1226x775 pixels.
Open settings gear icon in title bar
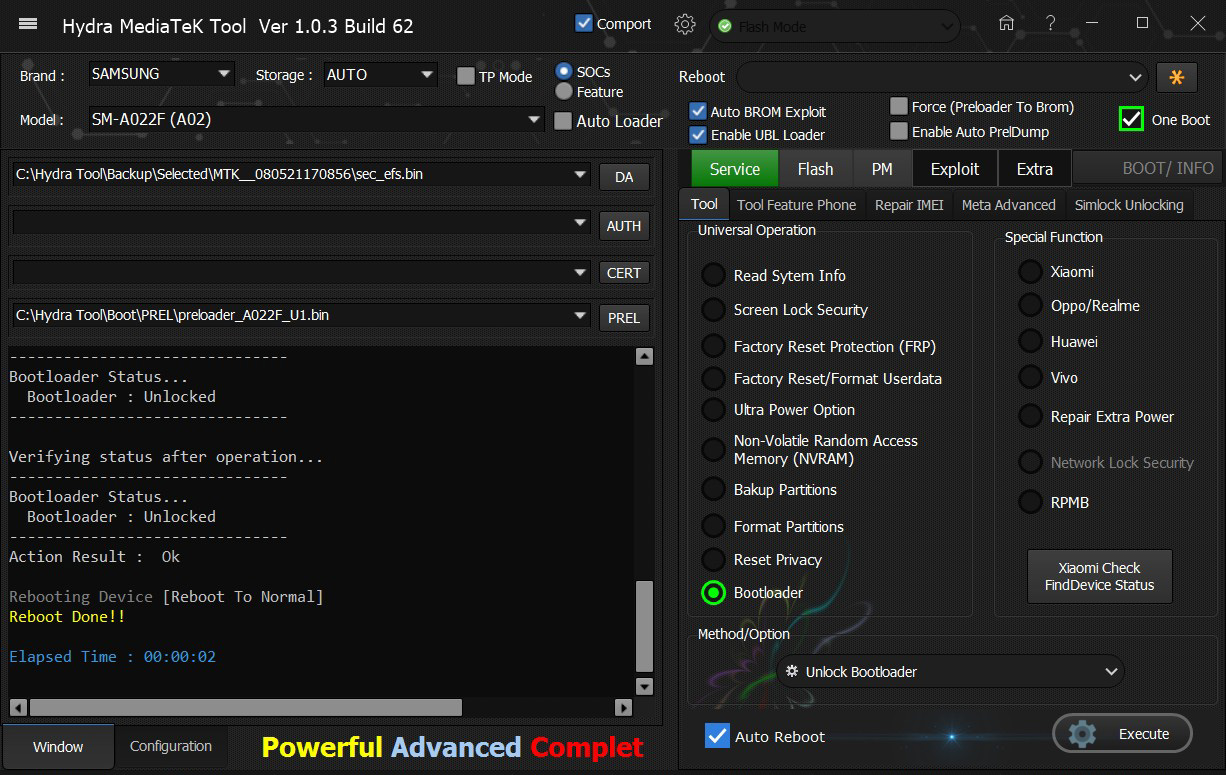pyautogui.click(x=685, y=25)
